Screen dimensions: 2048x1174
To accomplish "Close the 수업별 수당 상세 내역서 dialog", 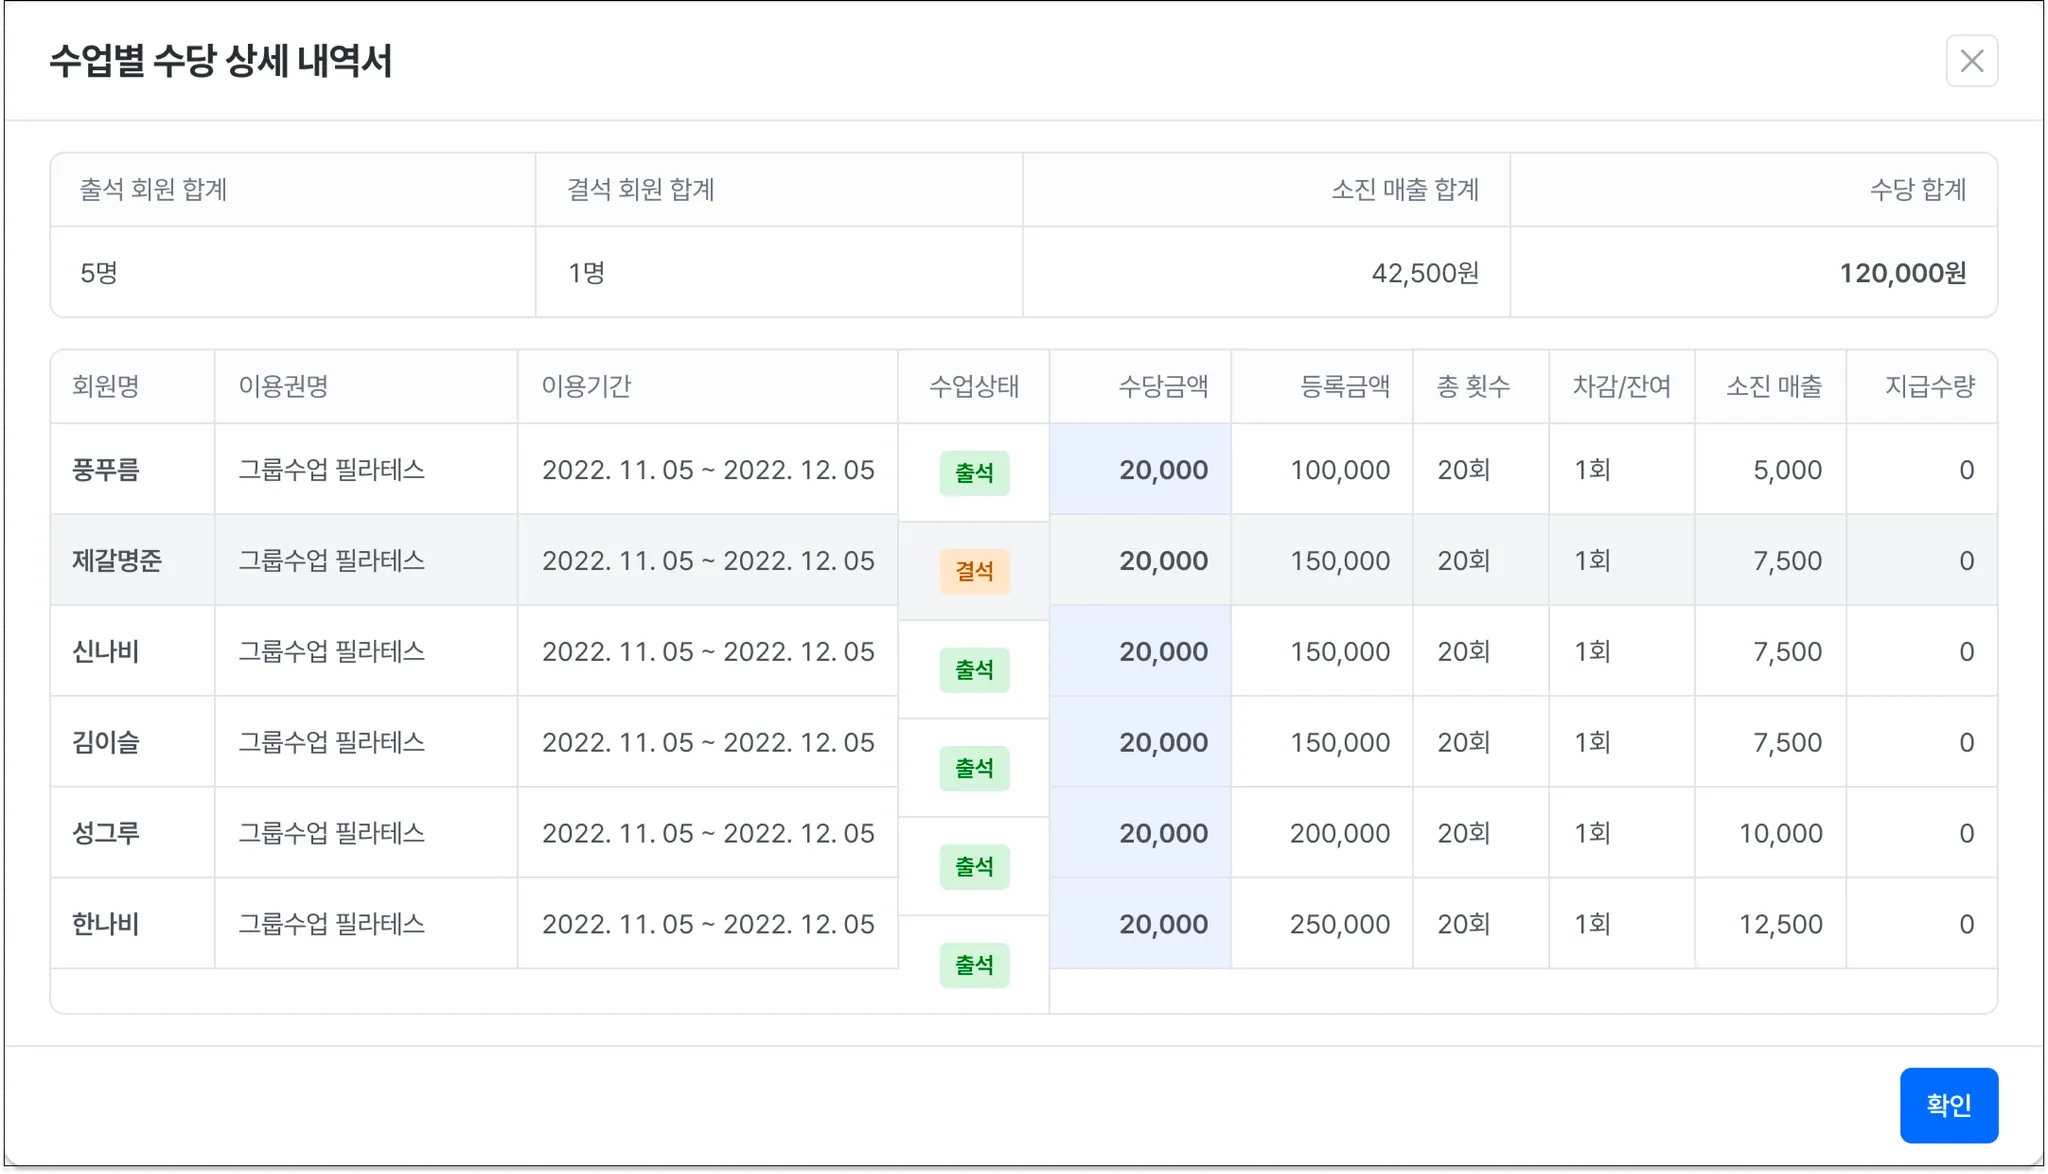I will pos(1971,61).
